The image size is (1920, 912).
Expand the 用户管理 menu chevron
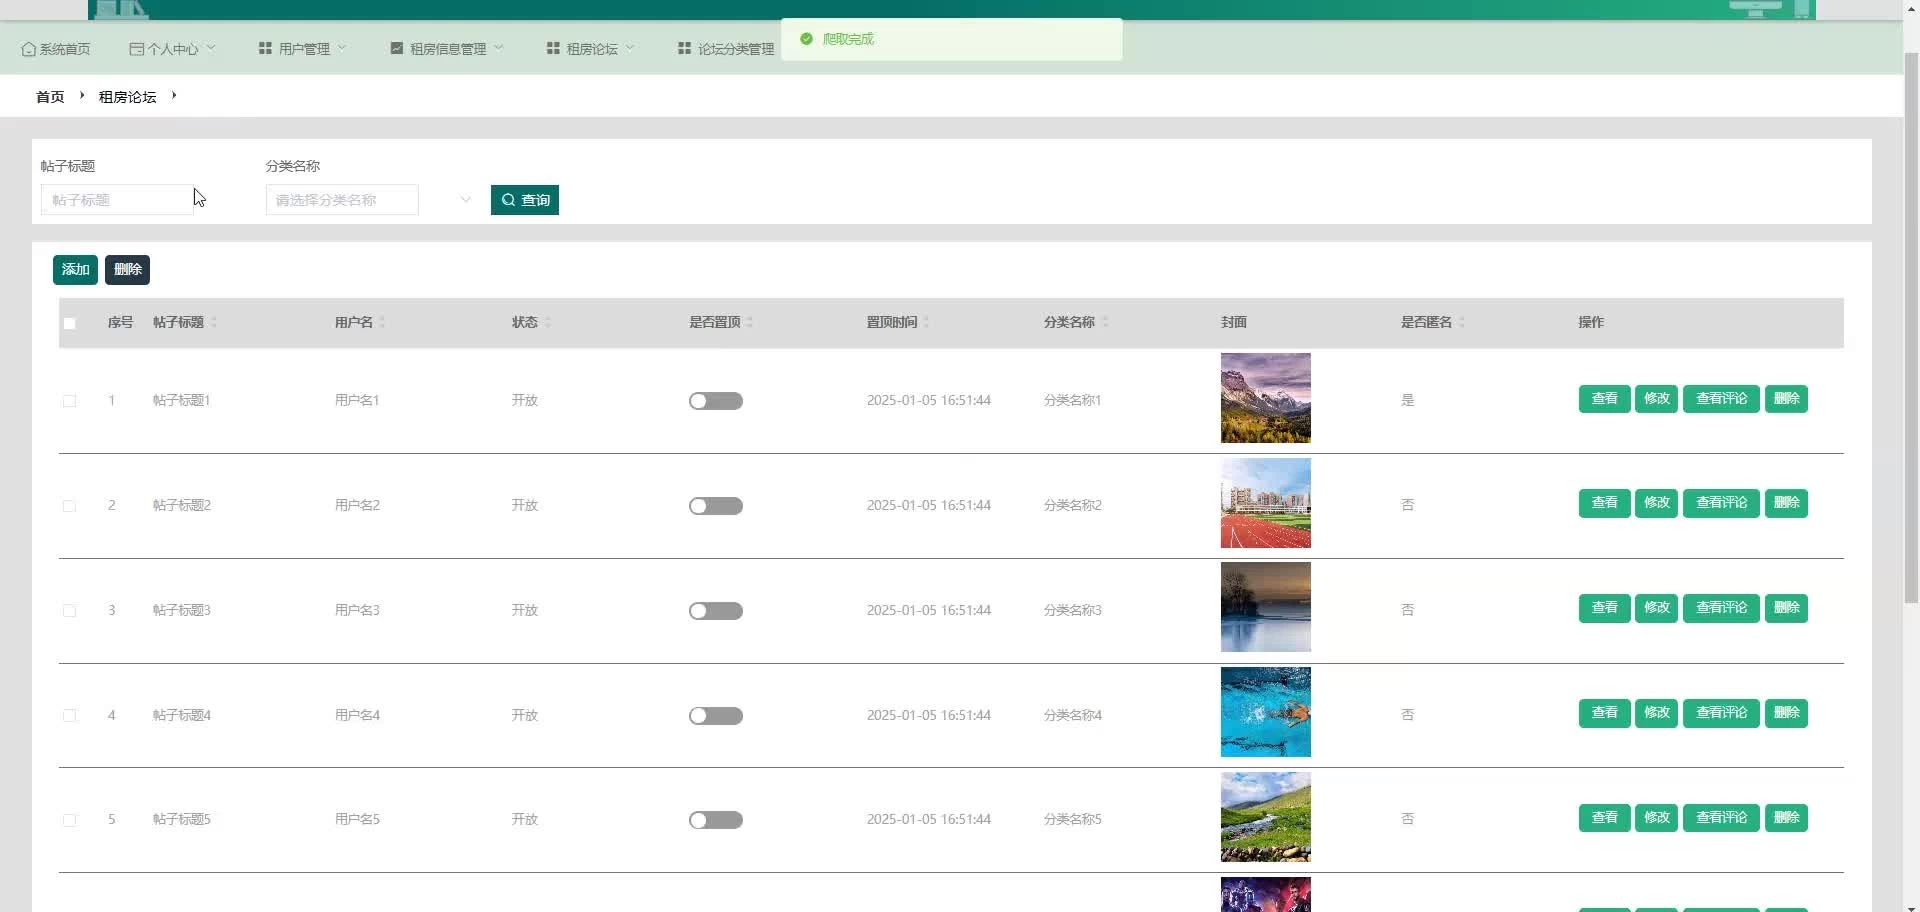pos(342,48)
